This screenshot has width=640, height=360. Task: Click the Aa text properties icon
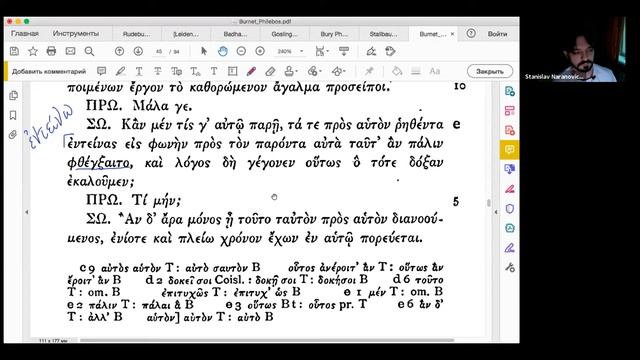tap(434, 71)
